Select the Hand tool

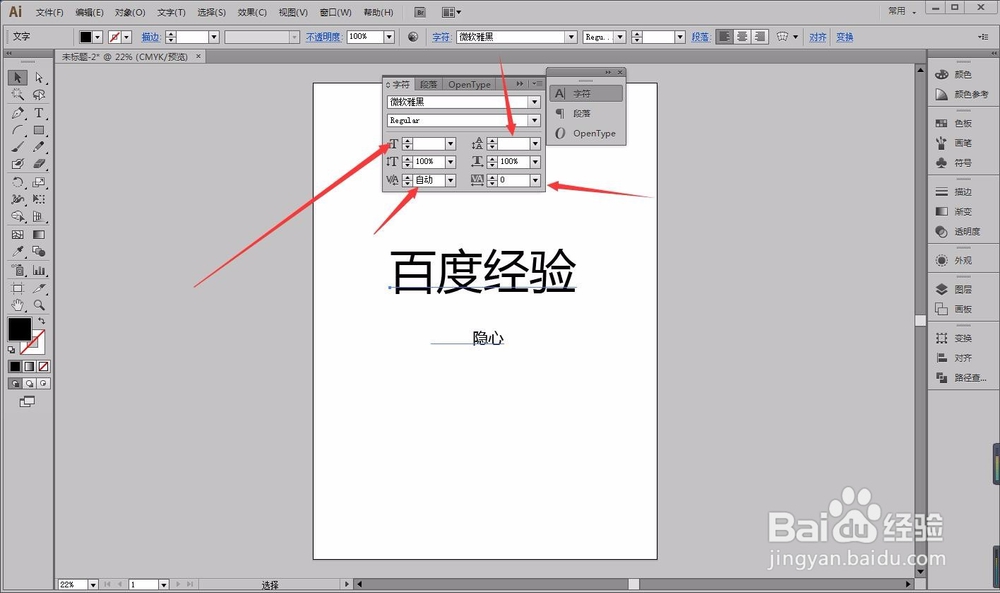[x=17, y=305]
